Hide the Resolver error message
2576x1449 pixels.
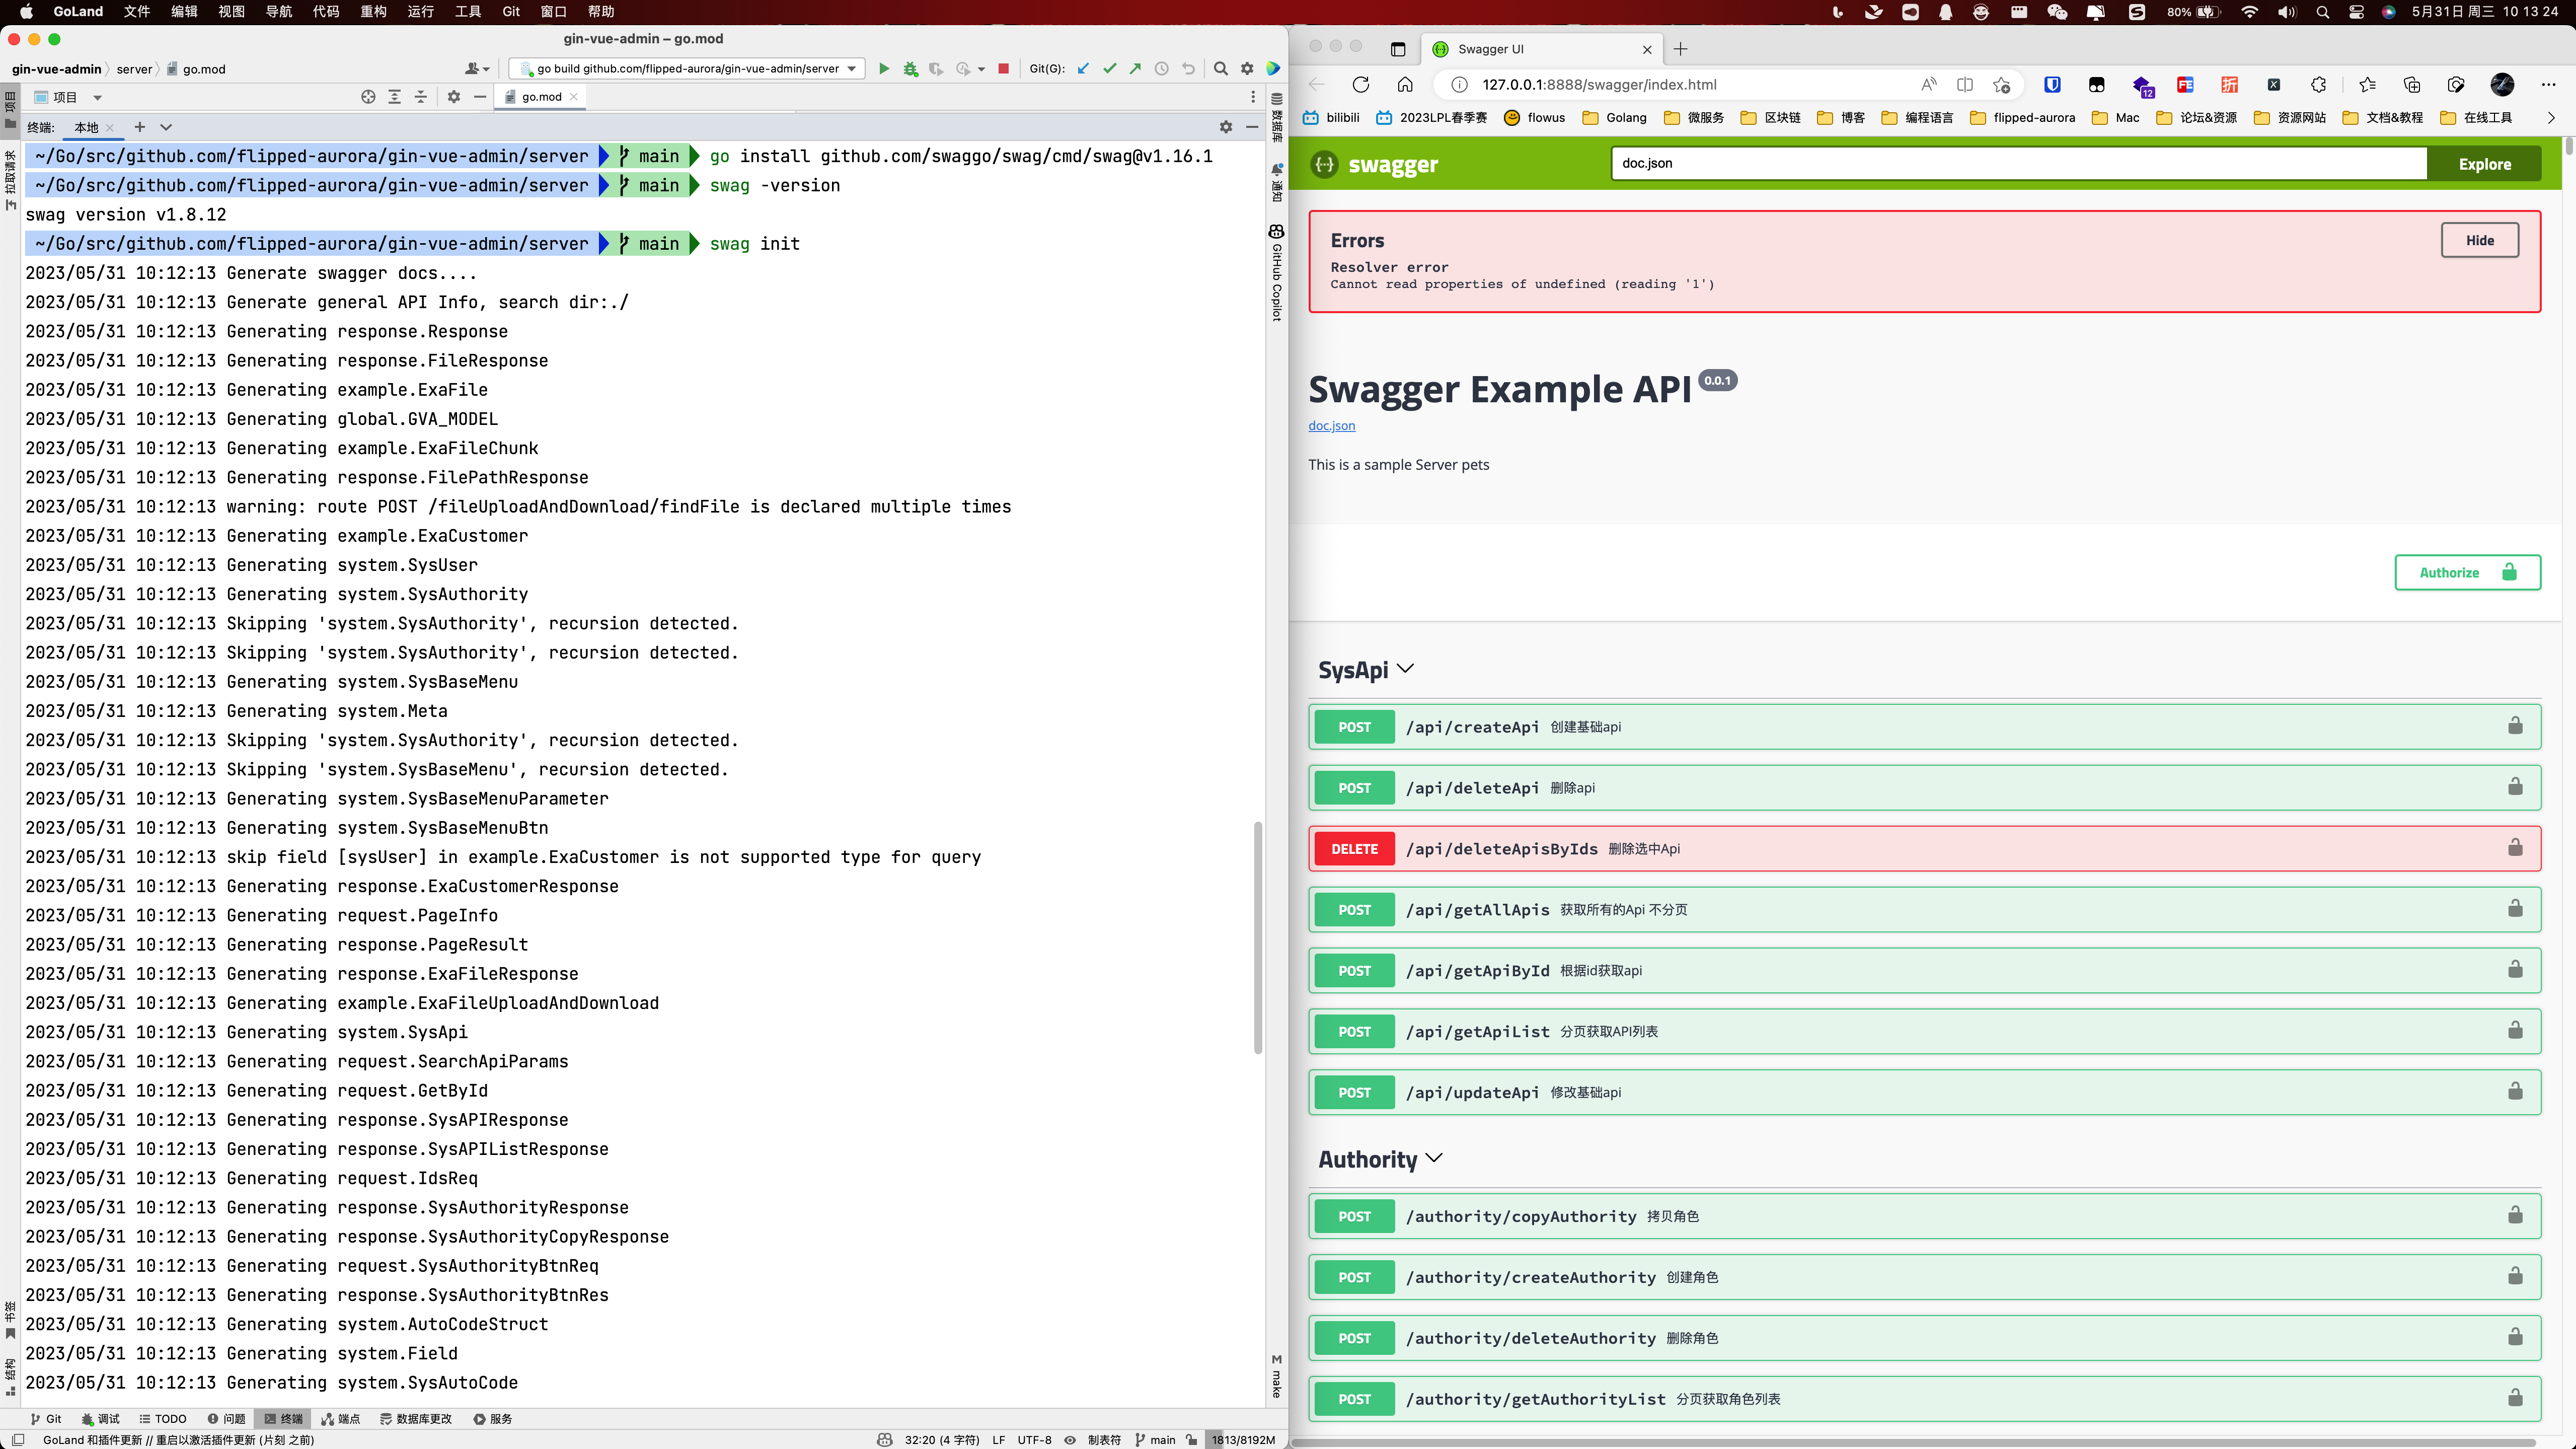(2480, 240)
